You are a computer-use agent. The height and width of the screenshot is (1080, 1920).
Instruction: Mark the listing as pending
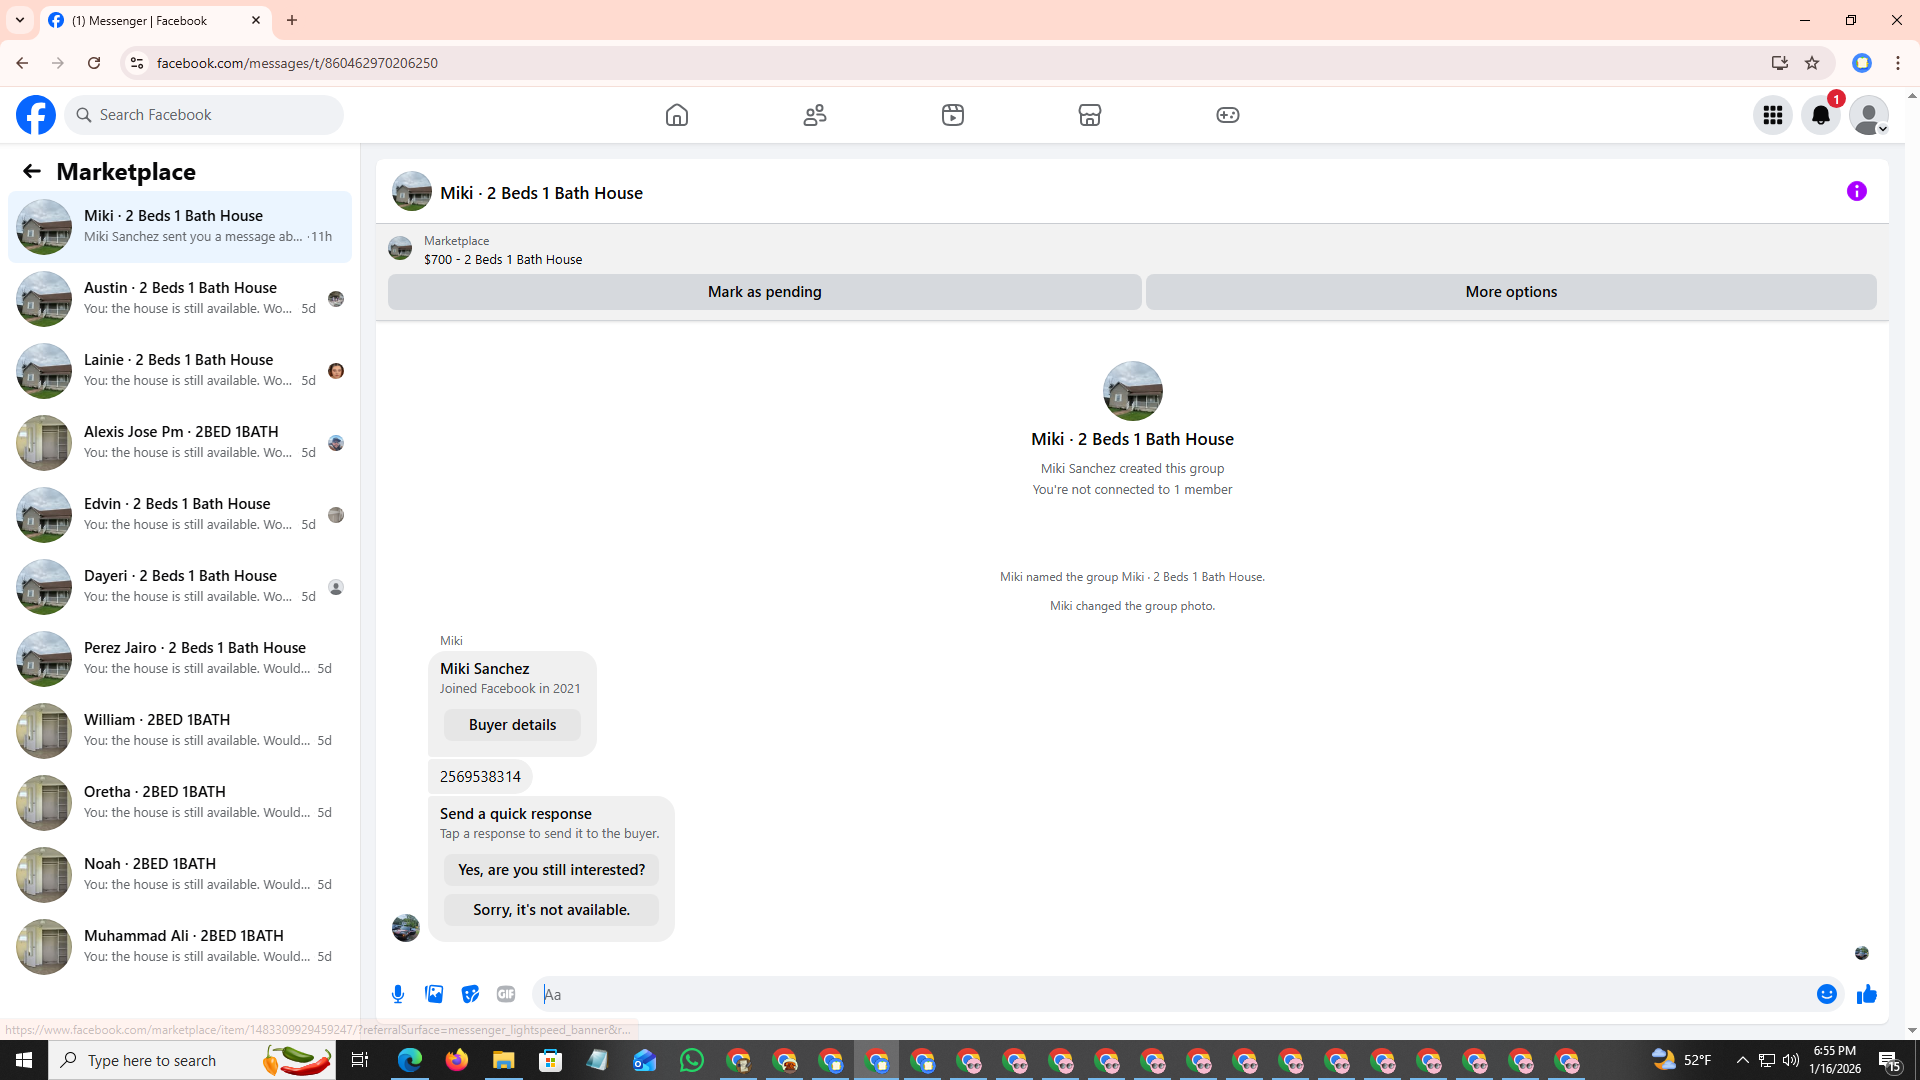[764, 292]
